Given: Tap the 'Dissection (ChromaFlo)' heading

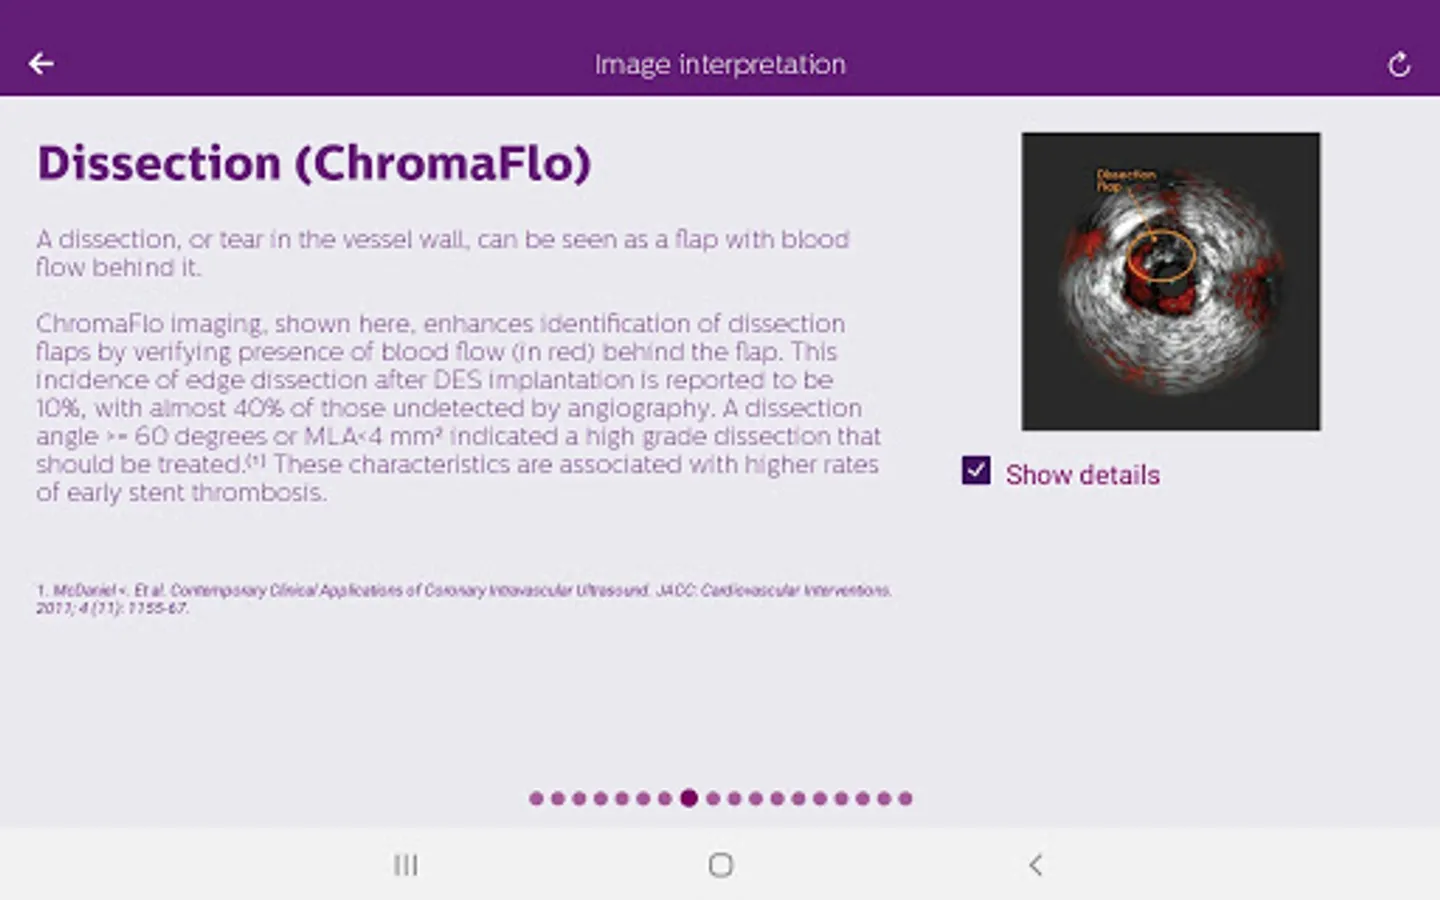Looking at the screenshot, I should coord(314,164).
